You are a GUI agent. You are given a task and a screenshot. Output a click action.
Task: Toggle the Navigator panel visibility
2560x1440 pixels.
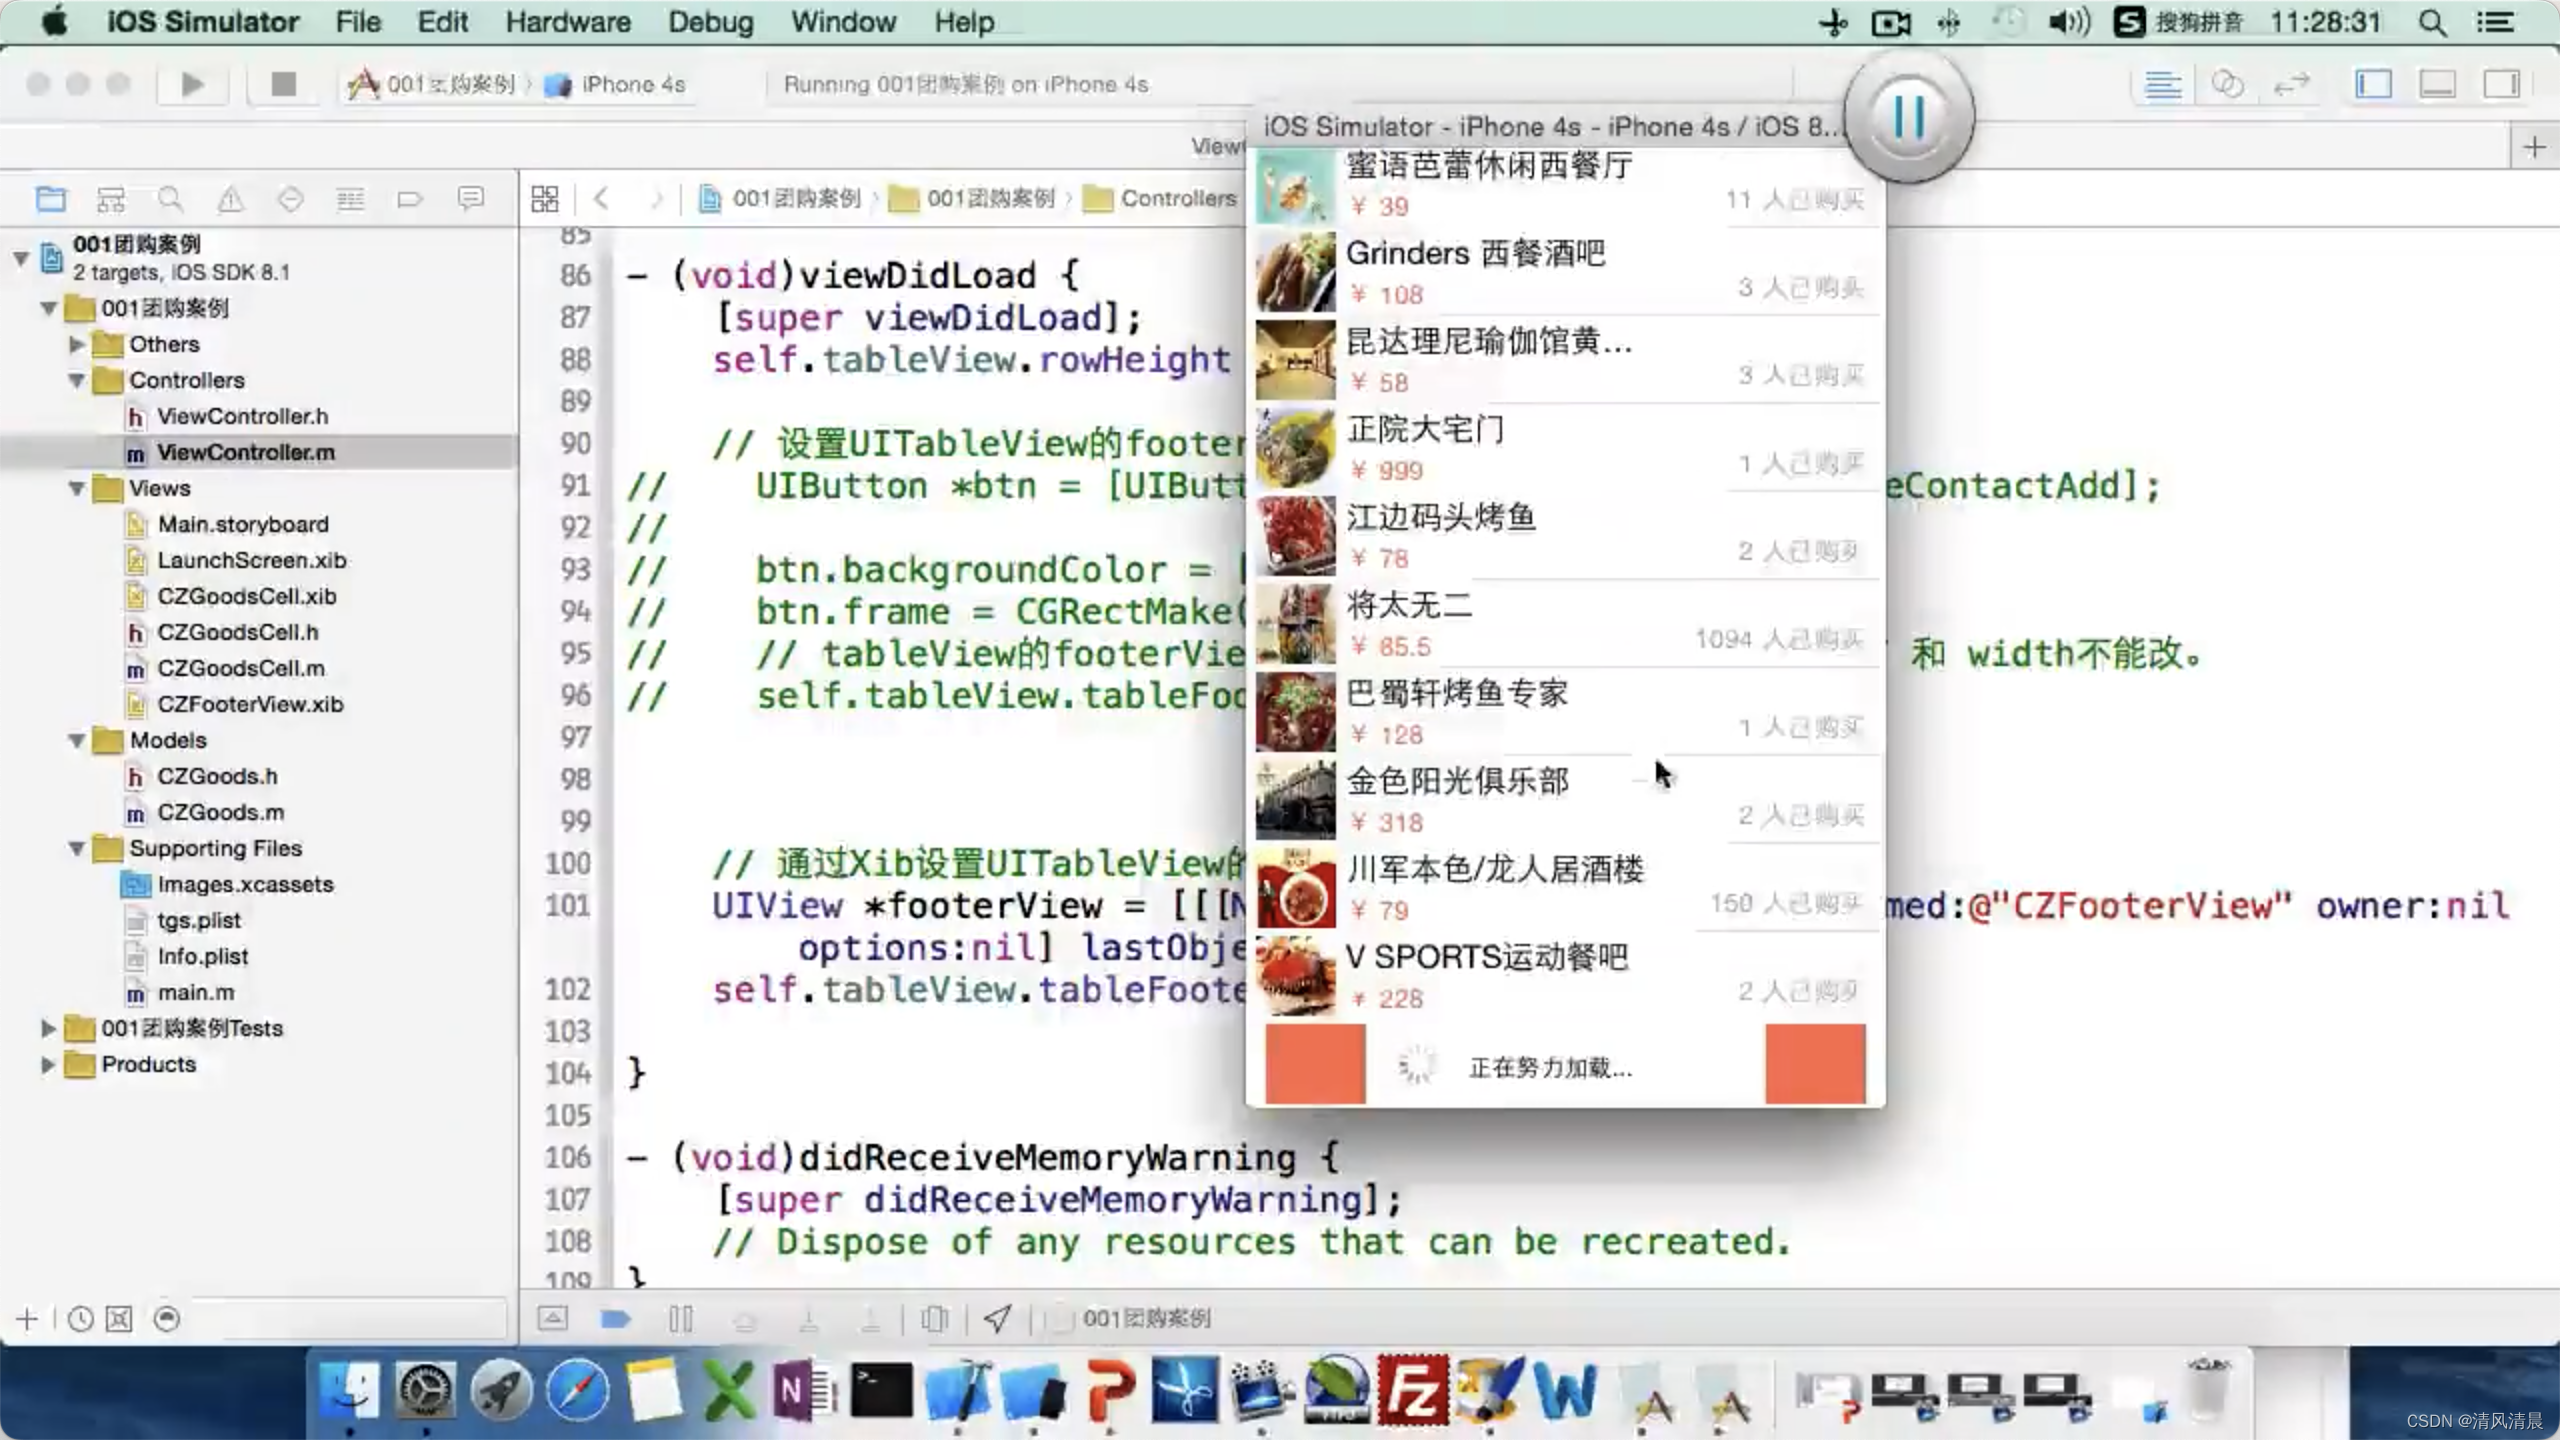coord(2374,85)
